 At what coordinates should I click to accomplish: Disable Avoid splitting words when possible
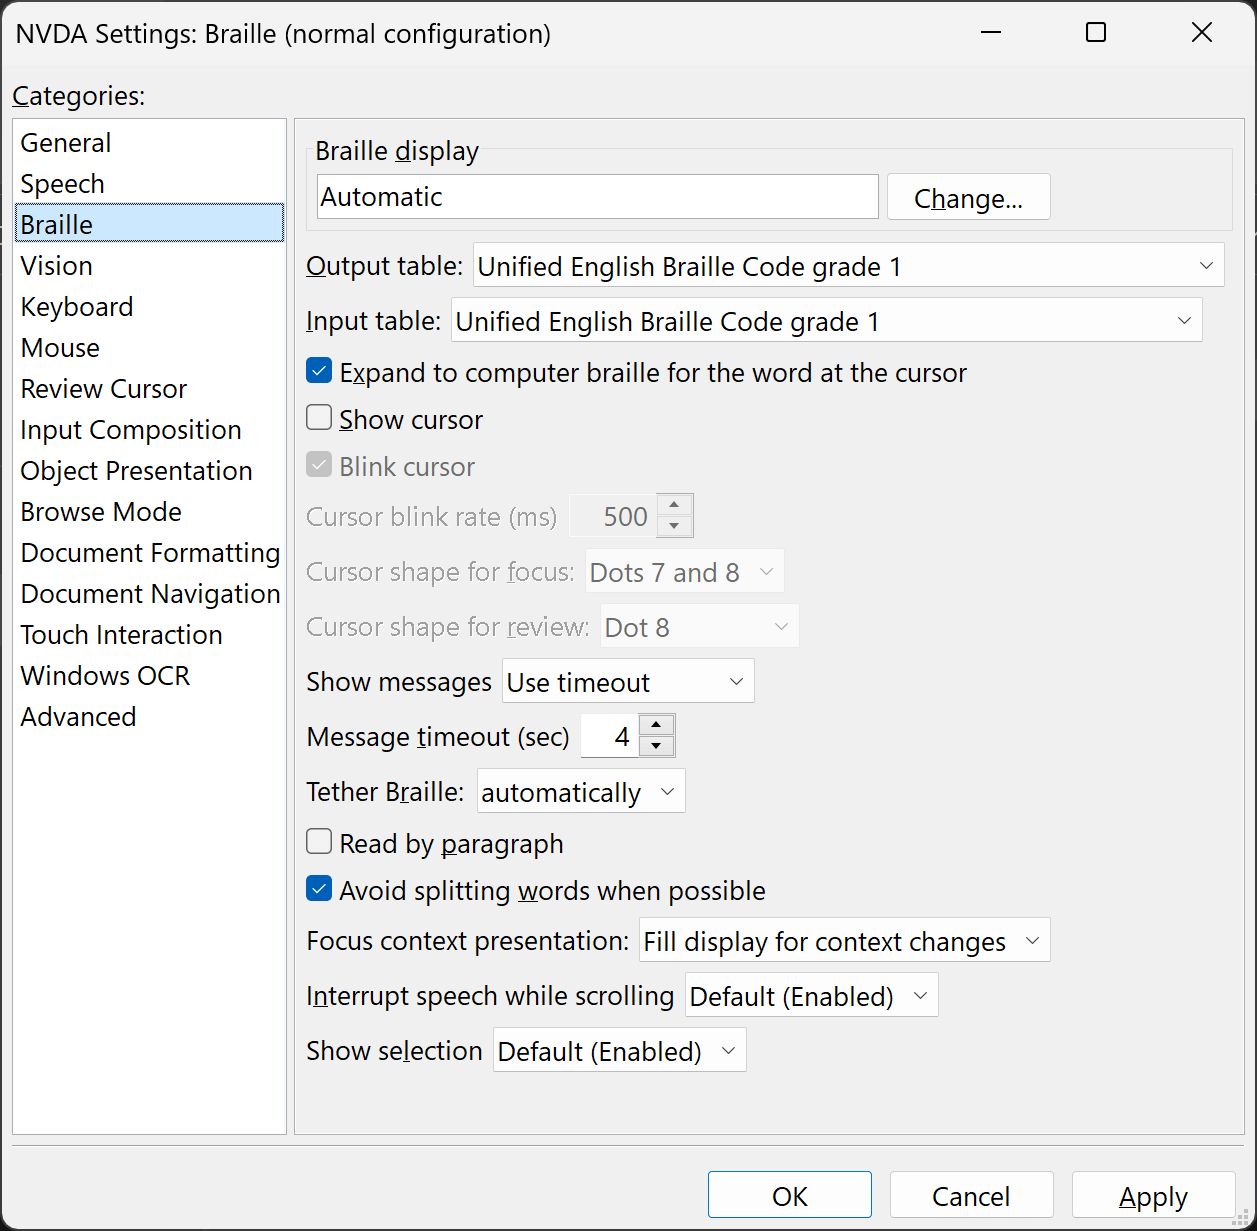(x=319, y=889)
